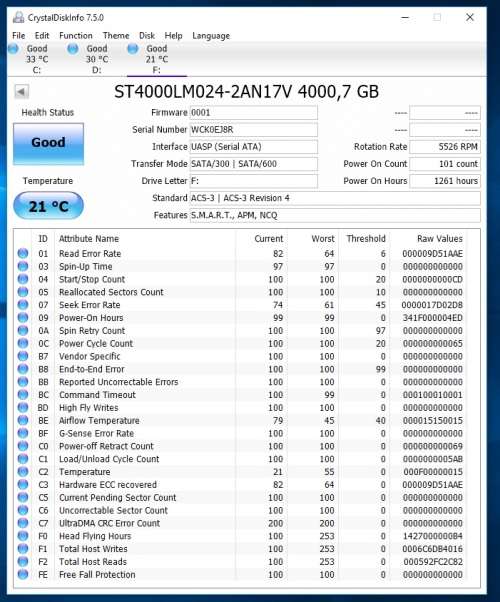Viewport: 500px width, 602px height.
Task: Click the Rotation Rate value 5526 RPM
Action: point(445,147)
